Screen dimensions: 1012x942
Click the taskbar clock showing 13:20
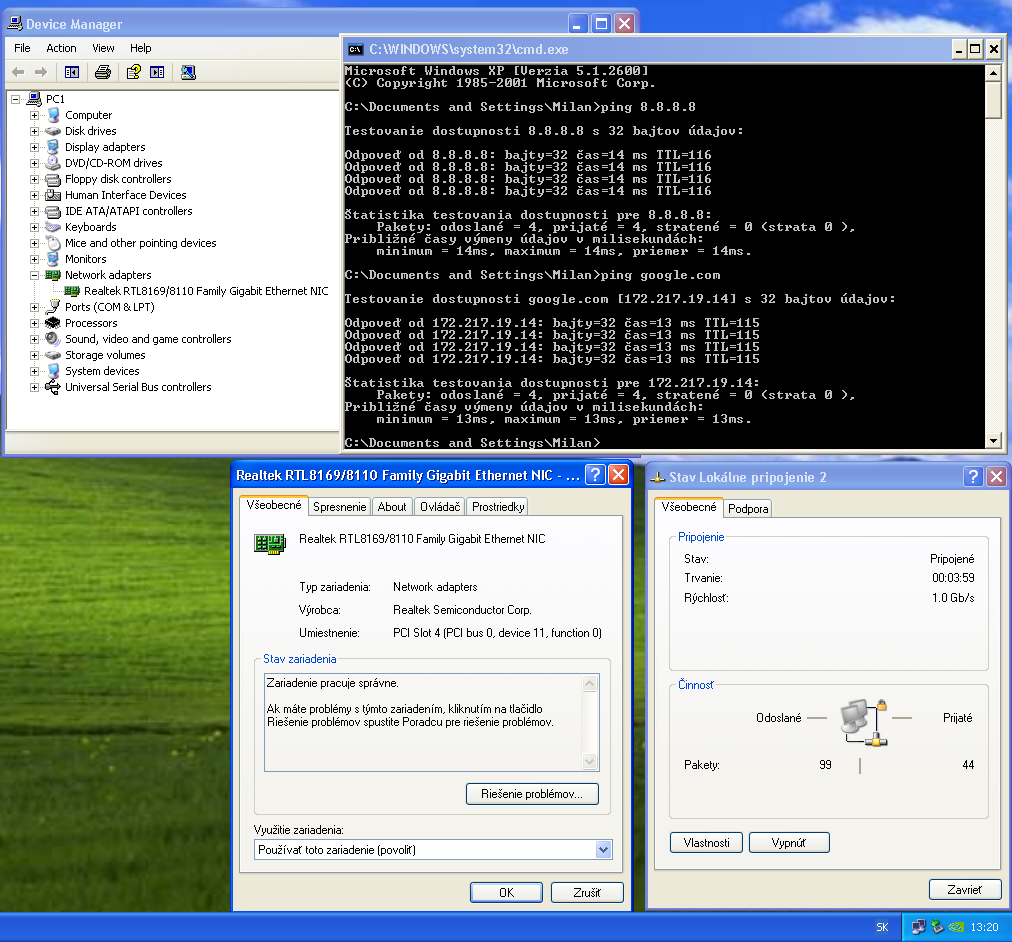click(984, 927)
